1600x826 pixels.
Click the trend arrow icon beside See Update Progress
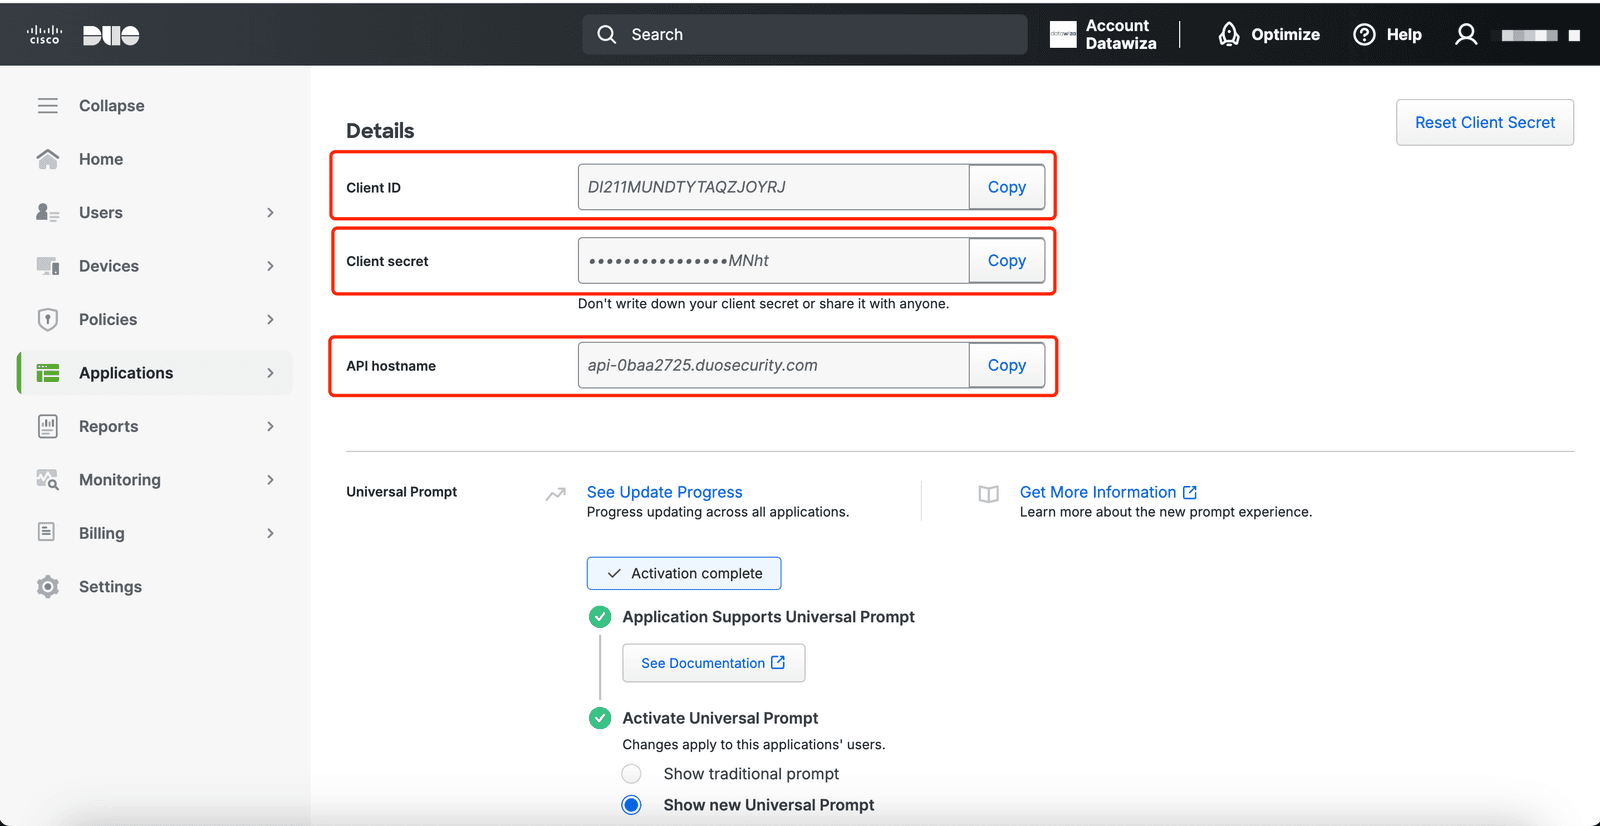[556, 494]
